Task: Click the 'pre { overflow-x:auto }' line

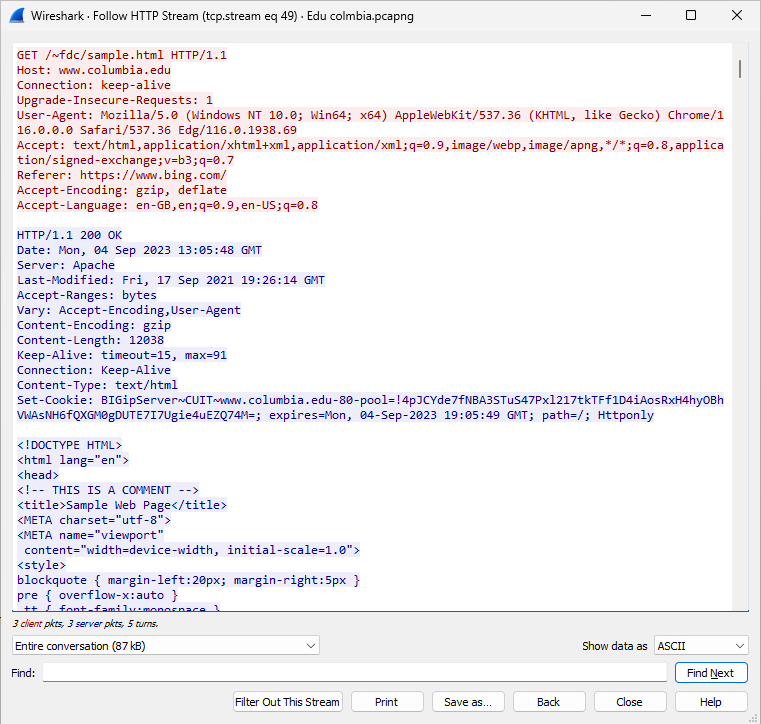Action: 98,596
